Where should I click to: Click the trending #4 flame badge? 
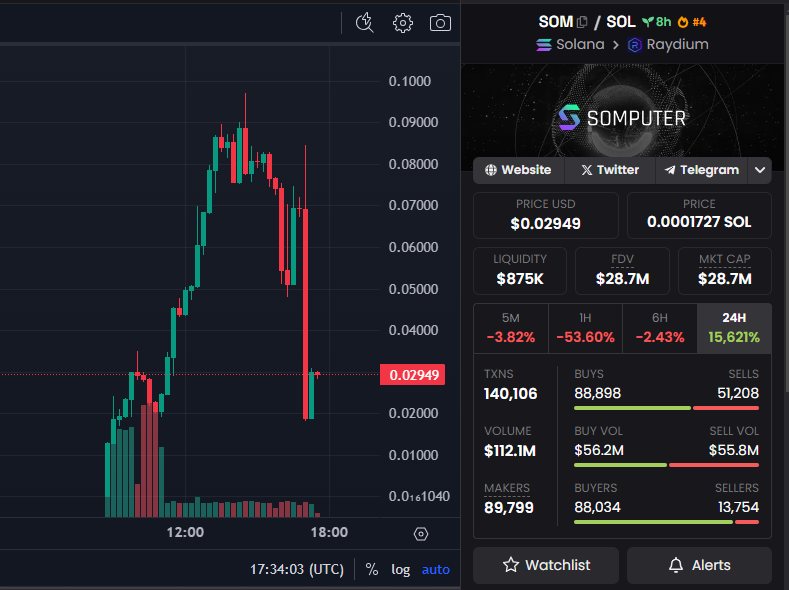pyautogui.click(x=692, y=22)
